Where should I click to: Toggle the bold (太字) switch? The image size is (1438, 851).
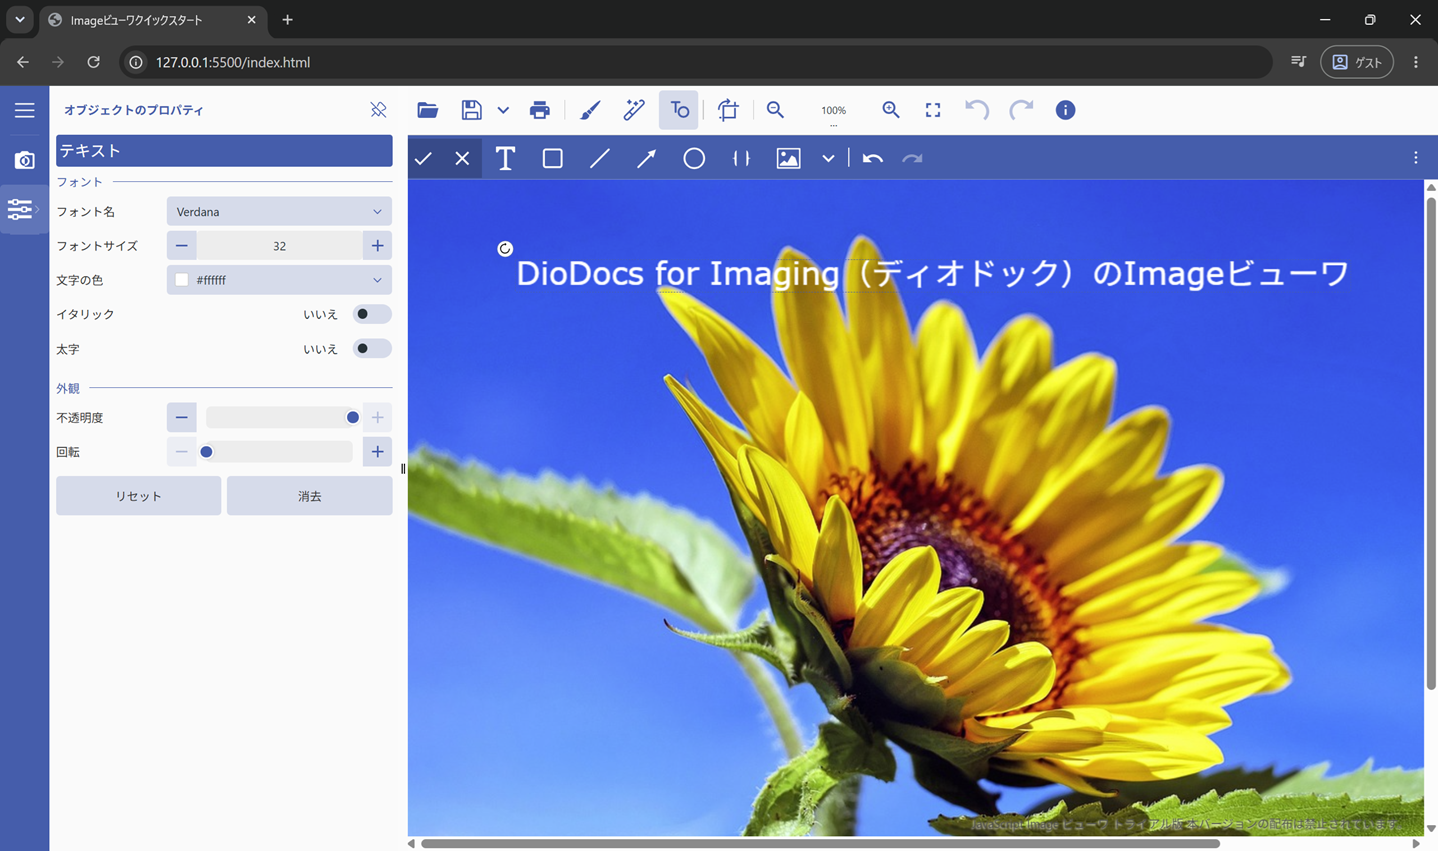[372, 349]
